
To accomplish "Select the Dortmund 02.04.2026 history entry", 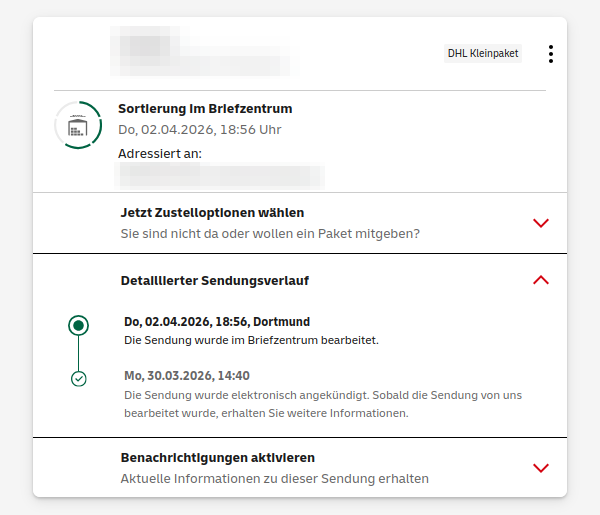I will (217, 322).
